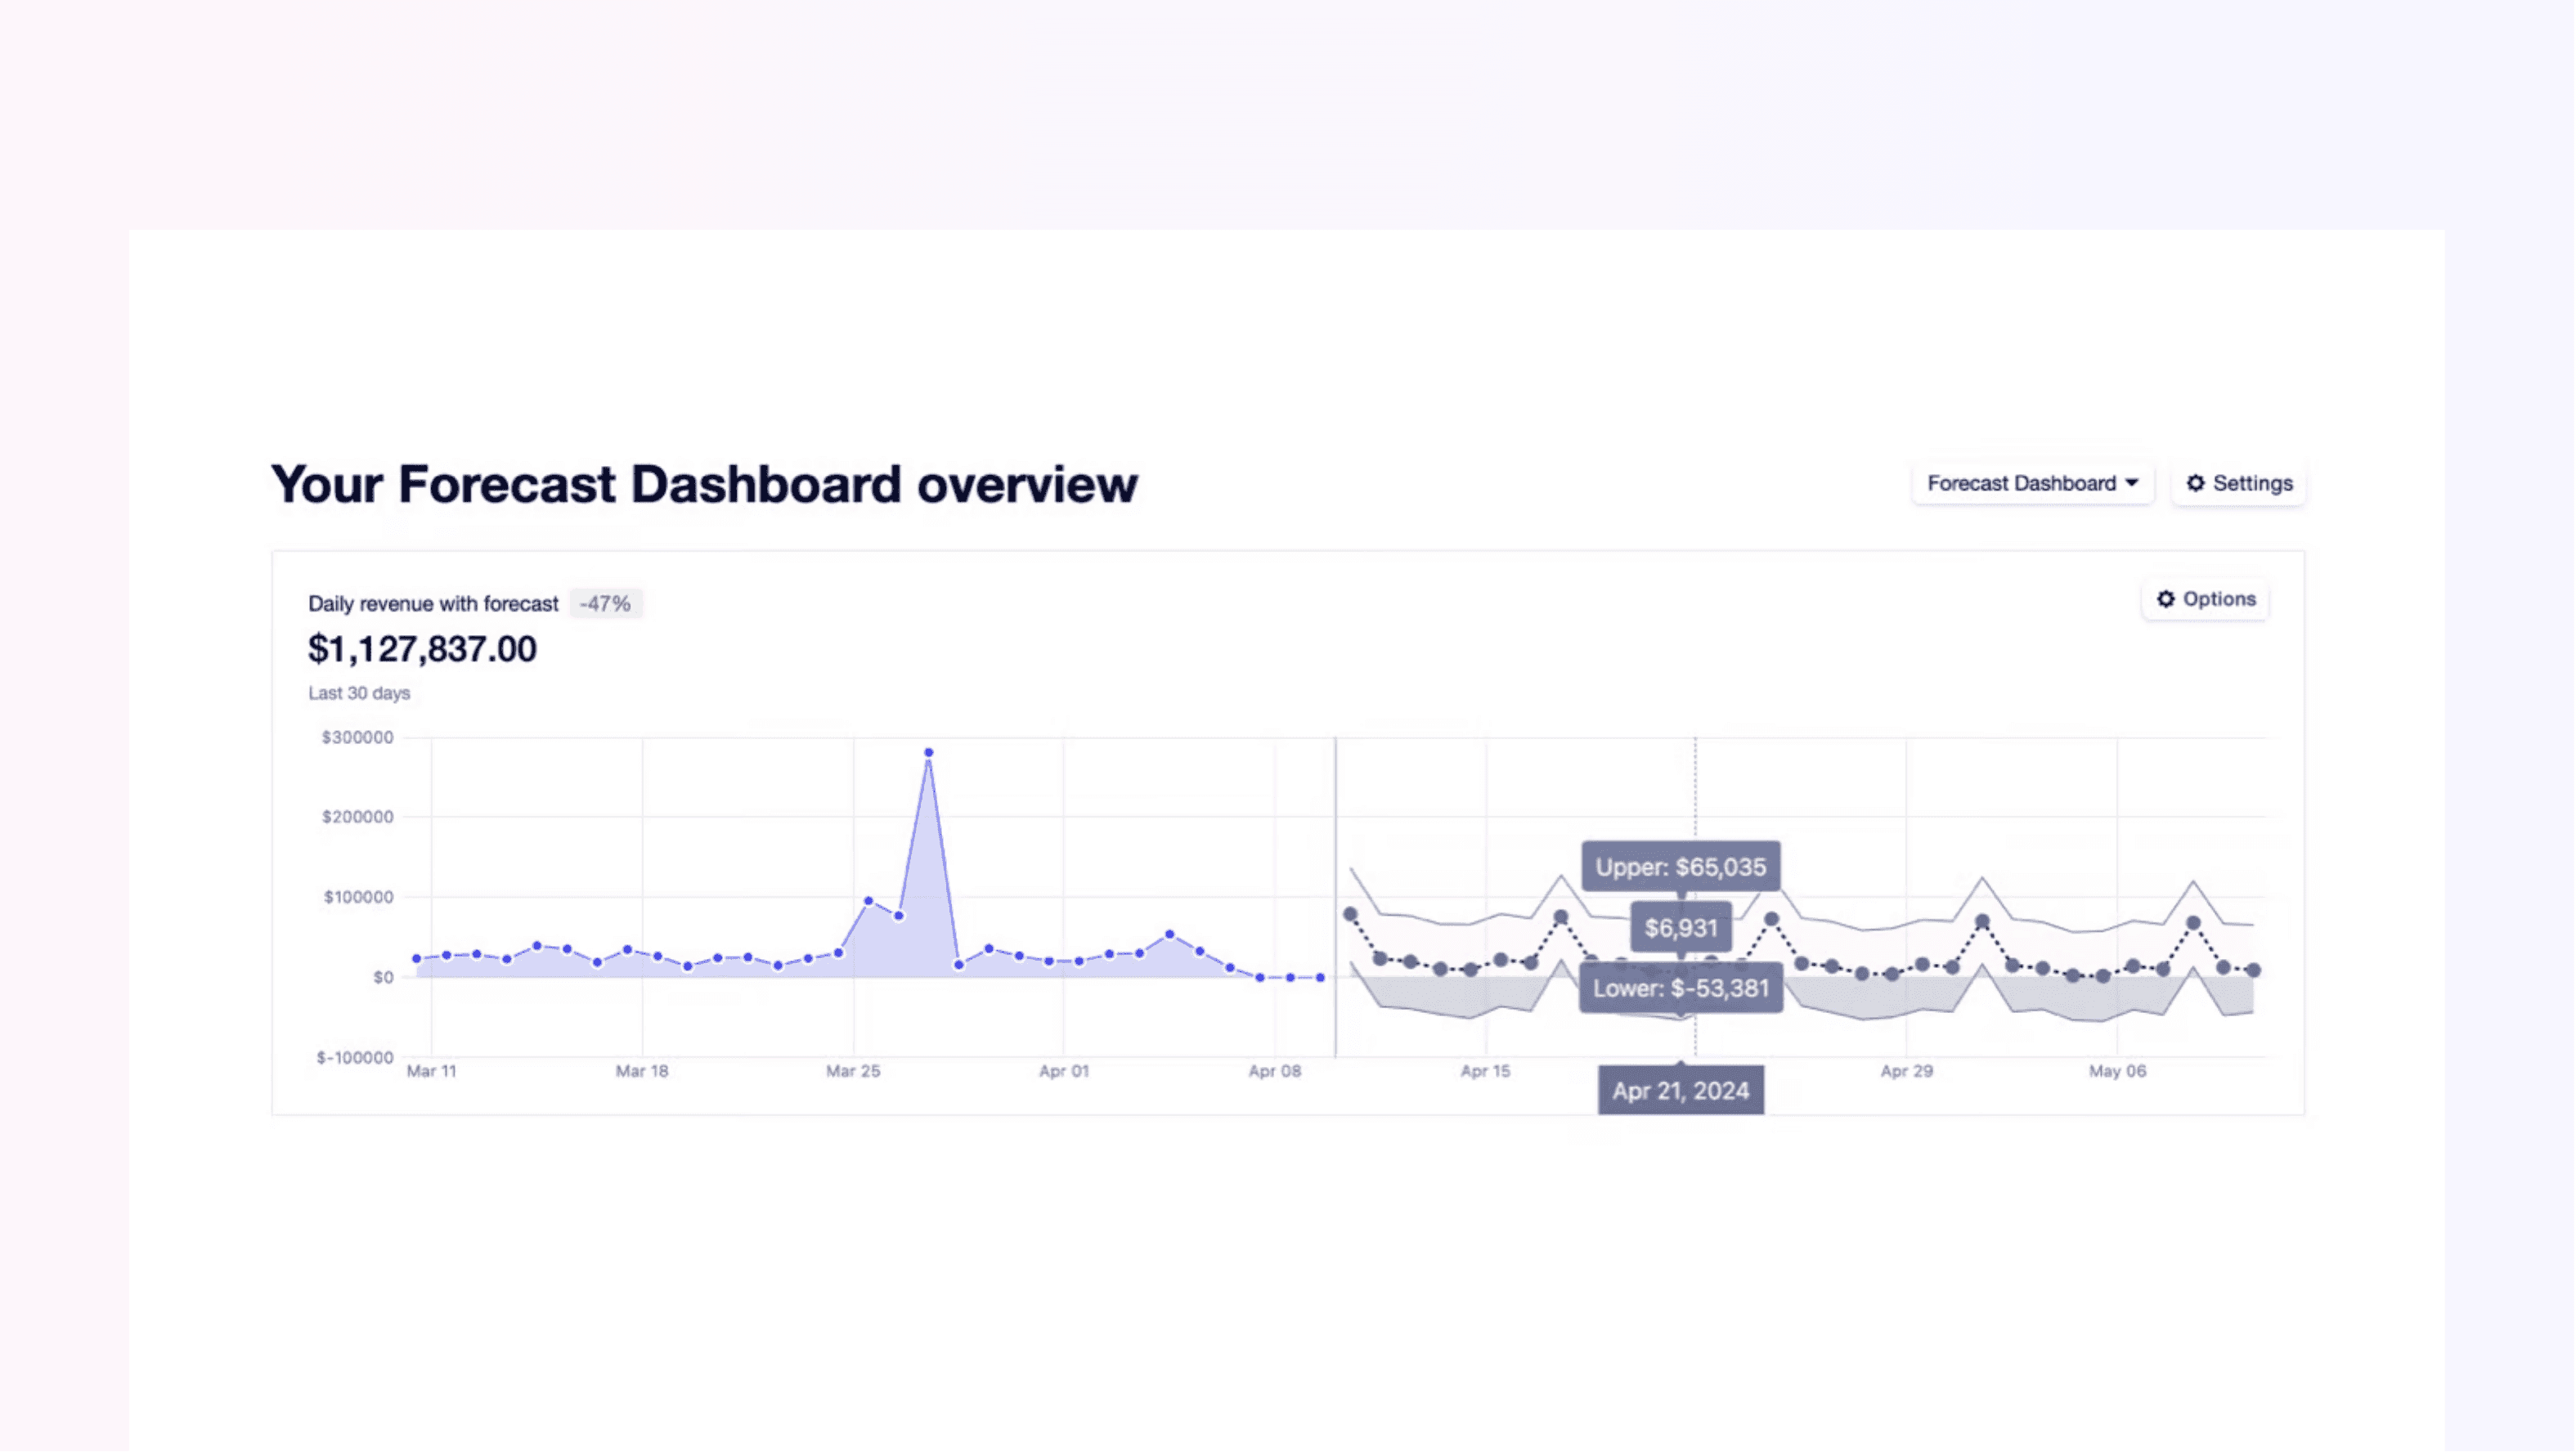Click the last forecast data point
This screenshot has width=2576, height=1452.
[x=2253, y=970]
